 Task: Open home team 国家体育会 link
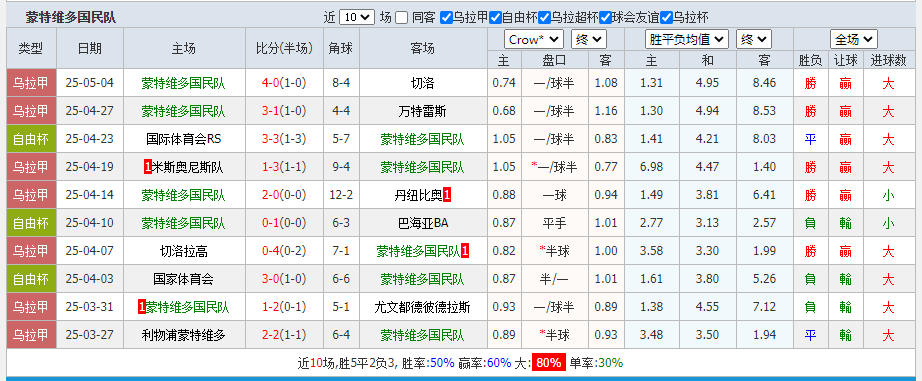click(x=183, y=279)
